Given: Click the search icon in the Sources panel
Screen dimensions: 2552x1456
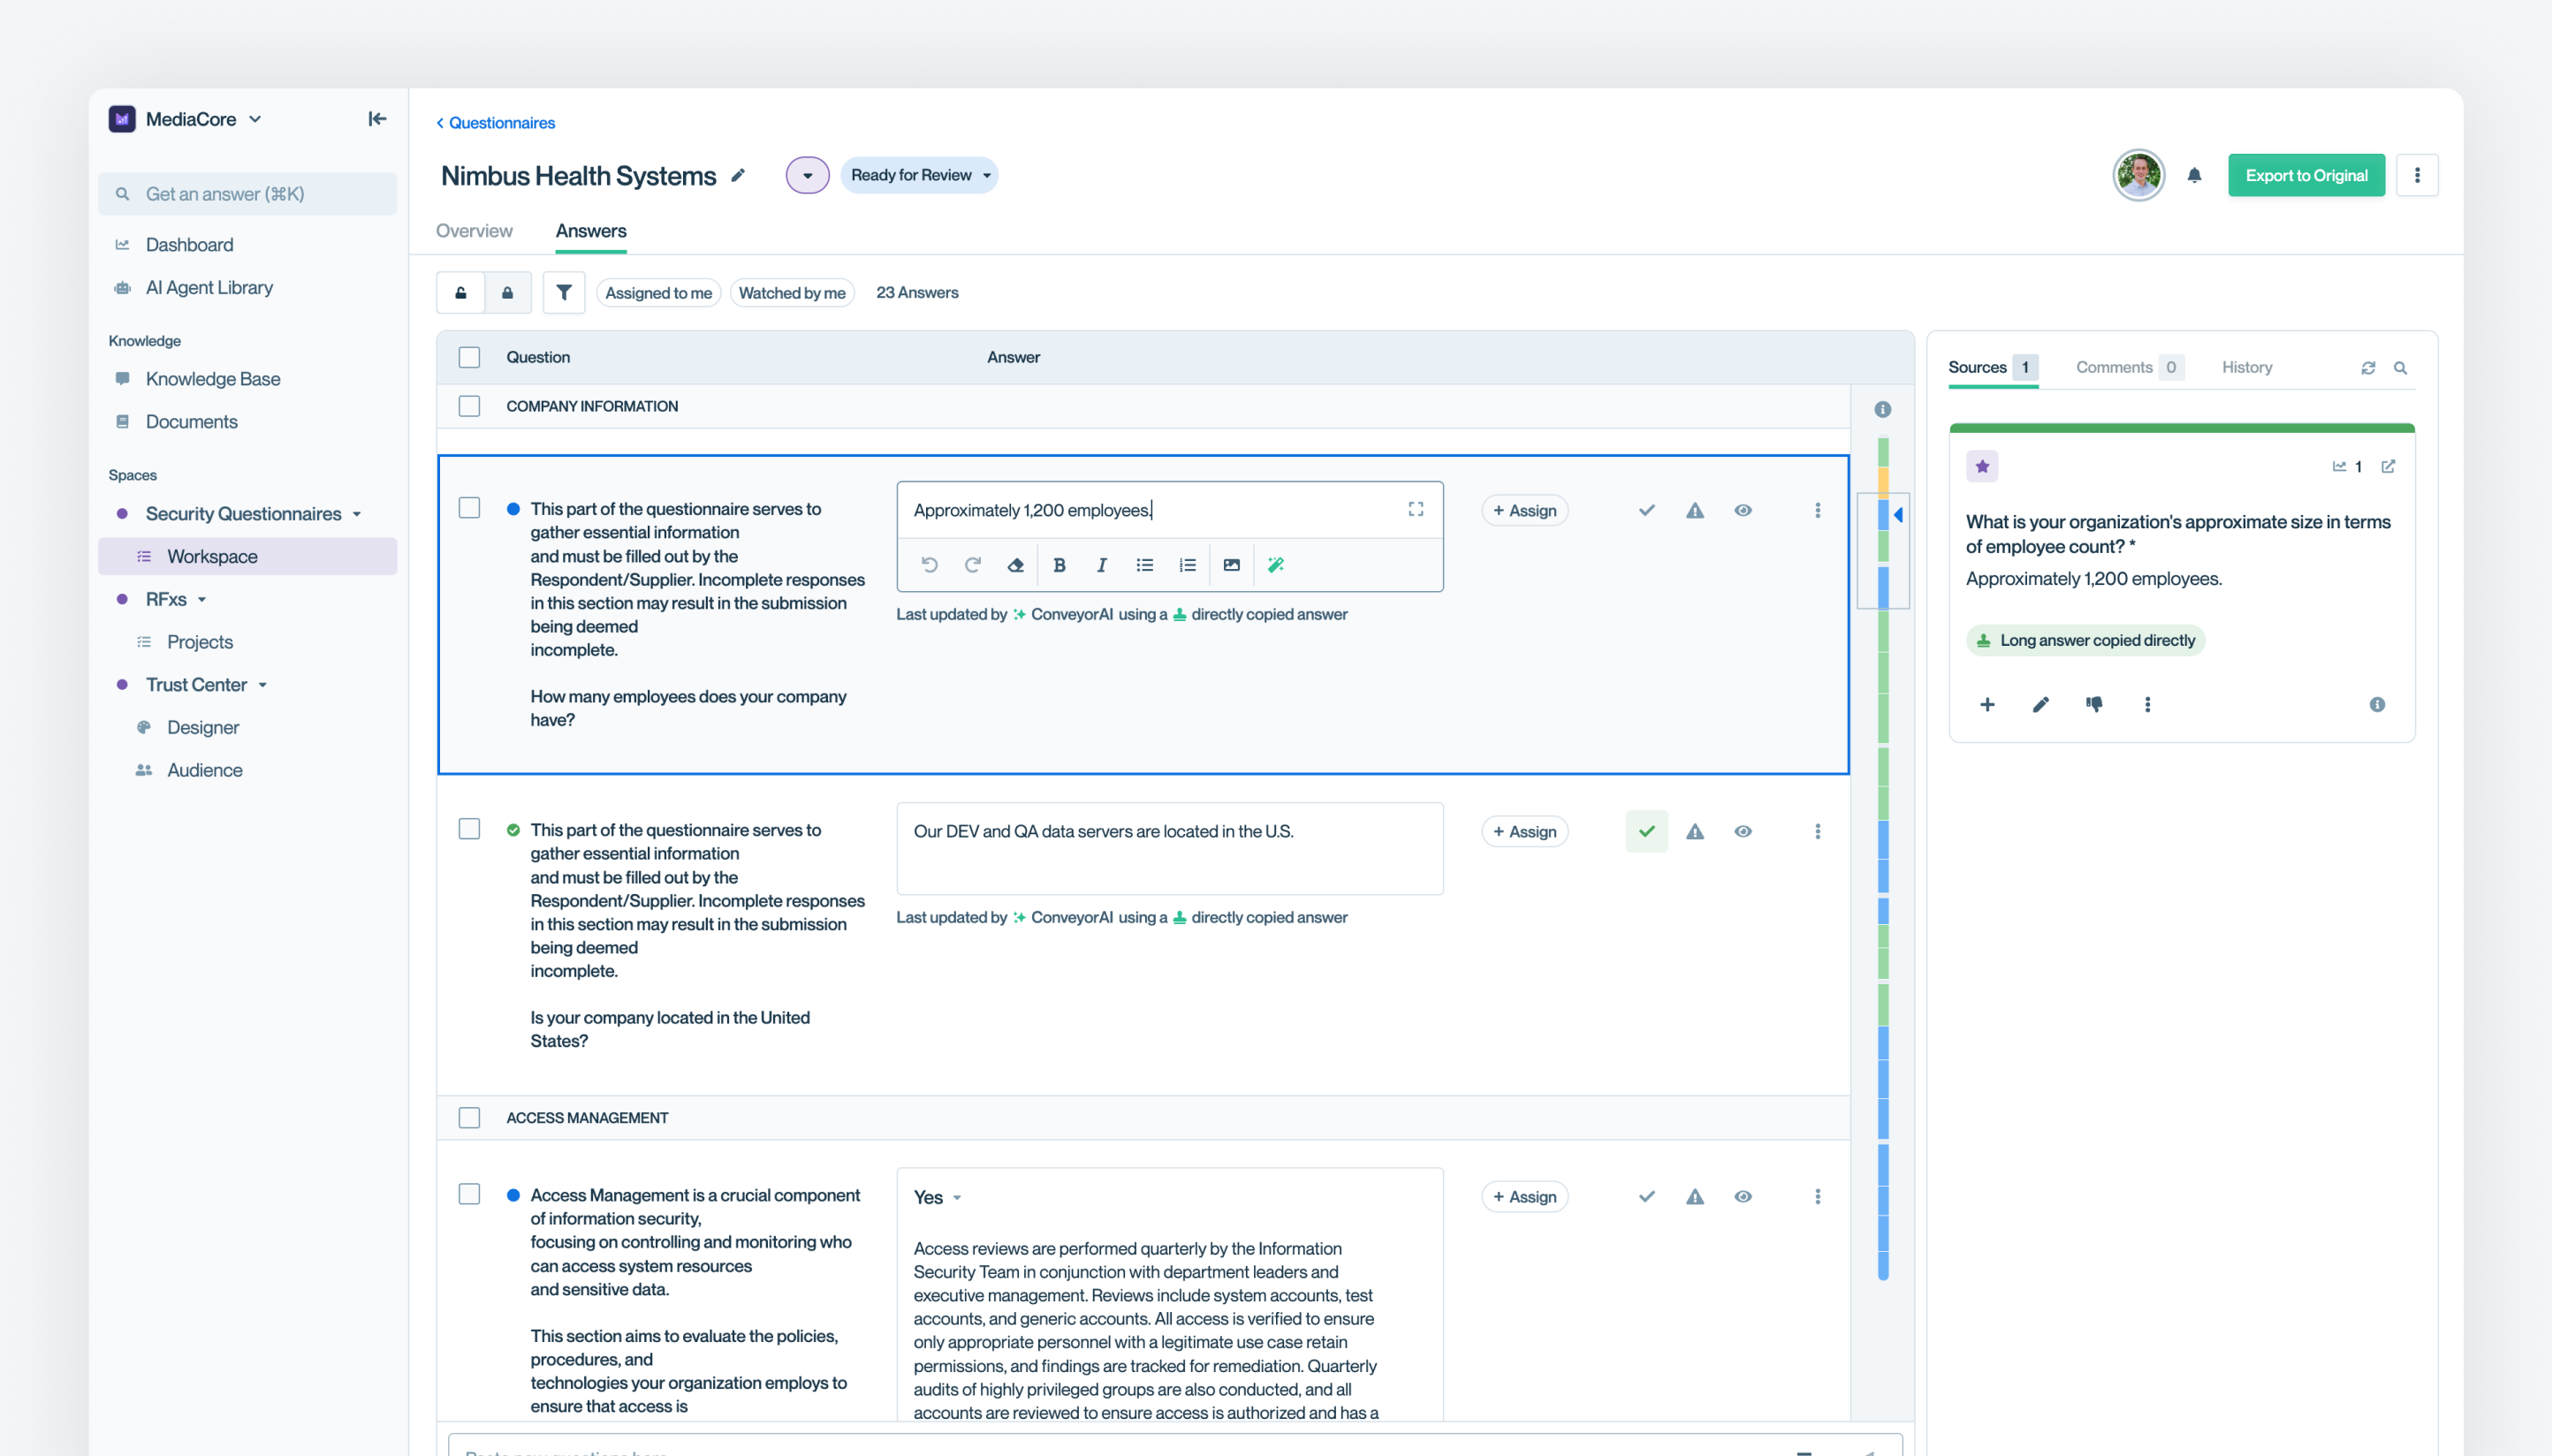Looking at the screenshot, I should (x=2403, y=367).
